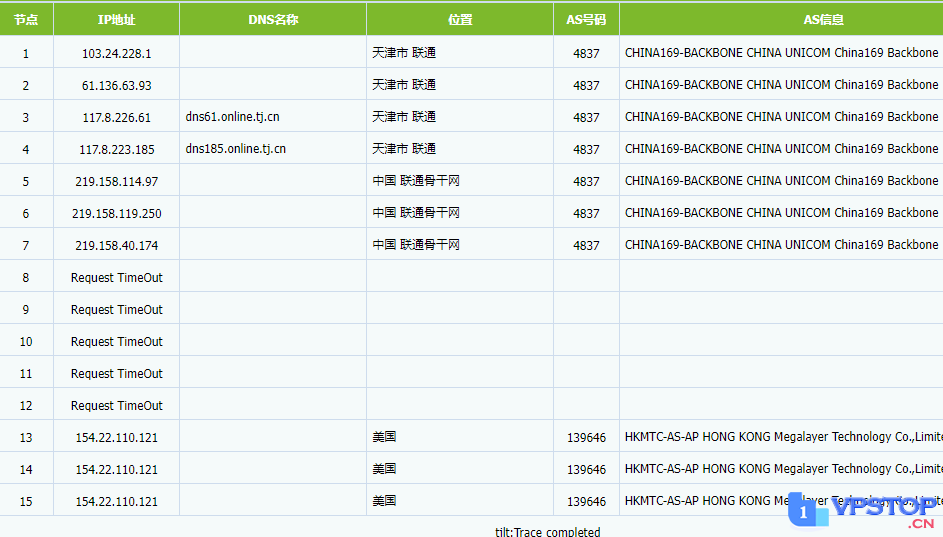Click HKMTC-AS-AP Megalayer info in node 13 row
Viewport: 943px width, 537px height.
784,437
